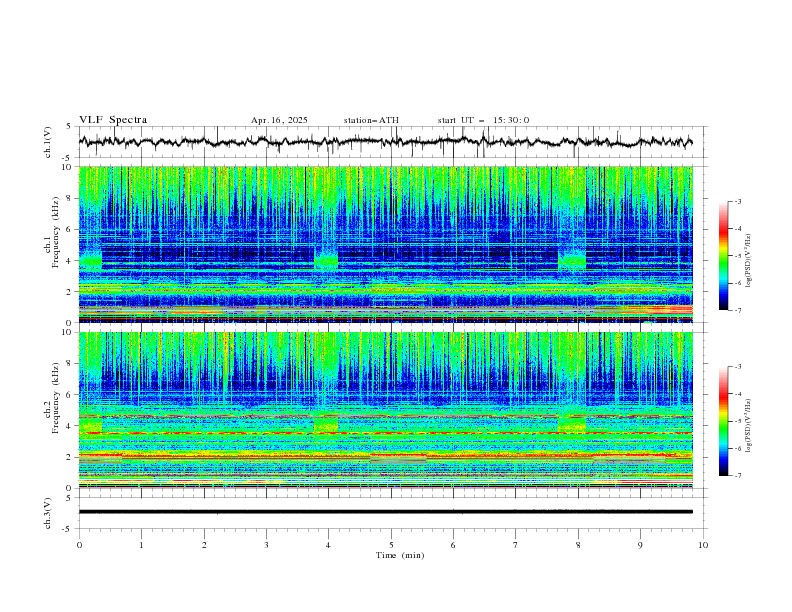Click the time axis tick label "1"
Screen dimensions: 792x612
tap(141, 545)
